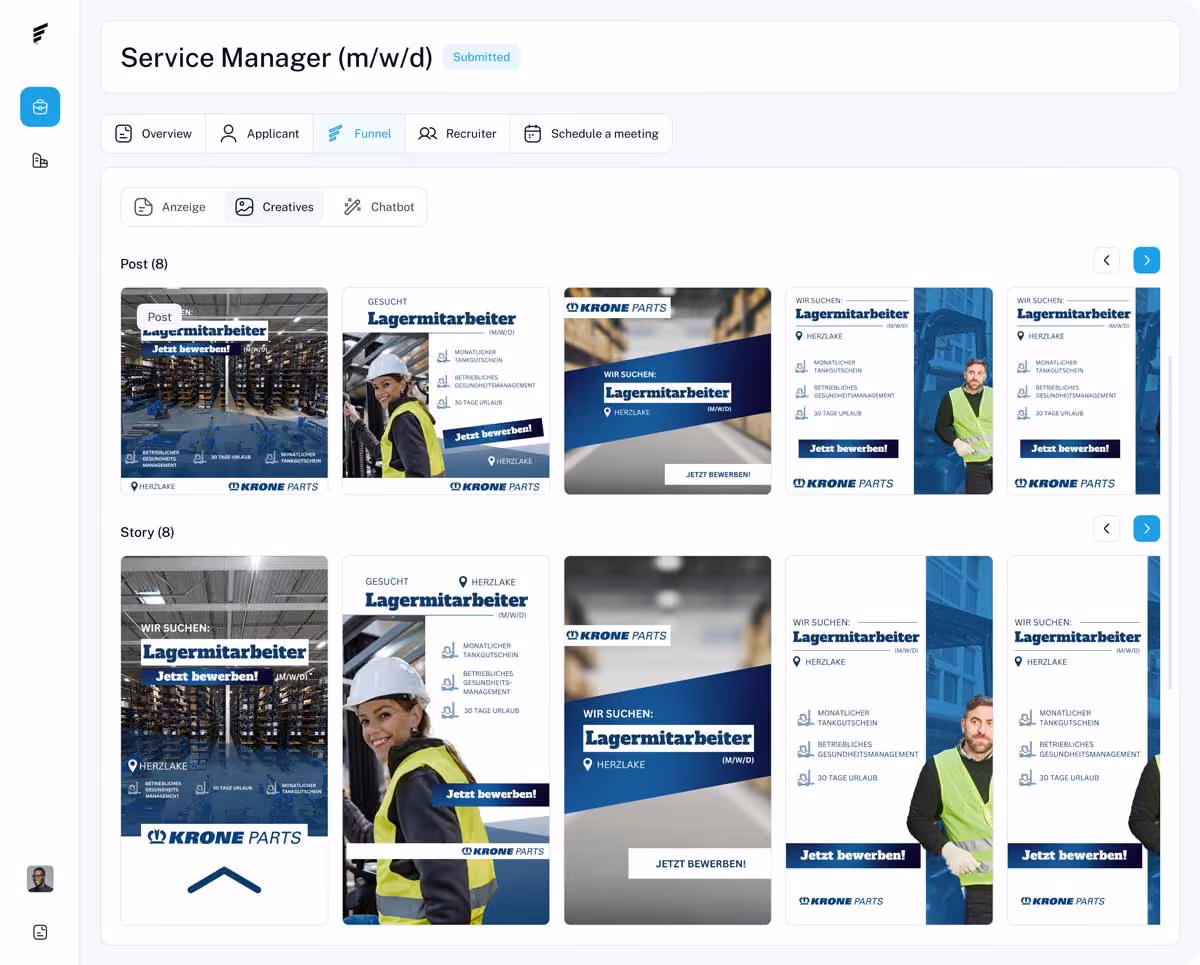Open Story creative with woman in helmet
The height and width of the screenshot is (965, 1200).
(x=446, y=740)
